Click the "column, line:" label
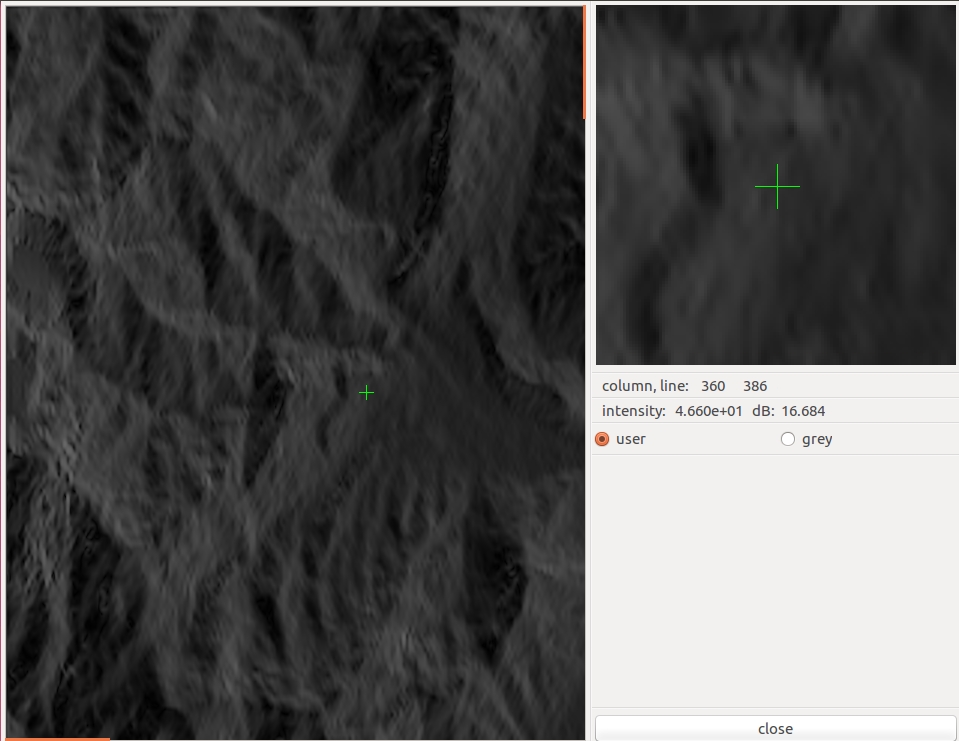Screen dimensions: 959x741 point(645,386)
